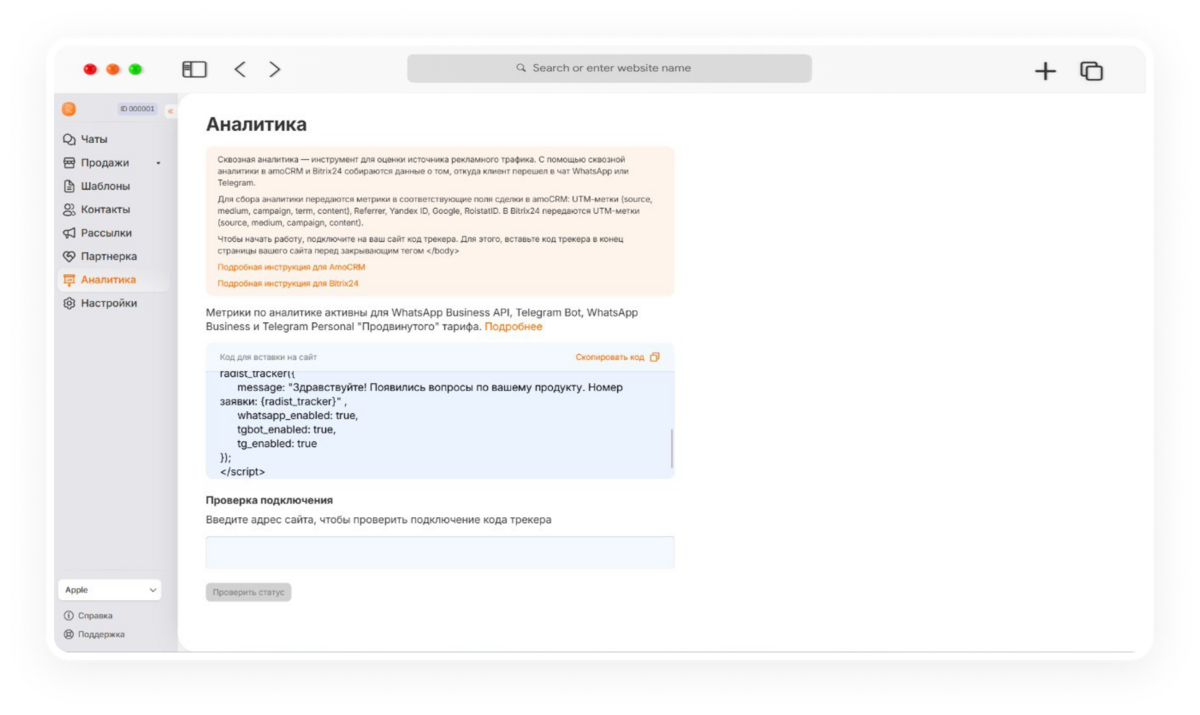1200x715 pixels.
Task: Click the Справка info icon
Action: (69, 616)
